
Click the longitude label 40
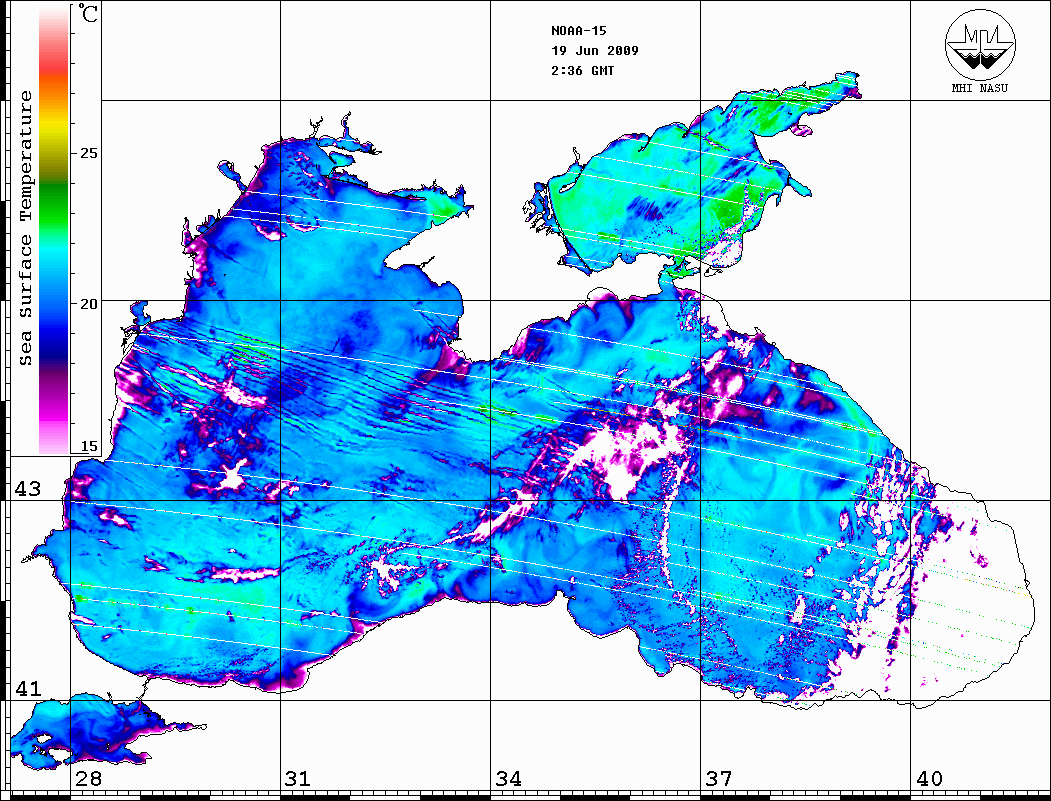click(929, 778)
